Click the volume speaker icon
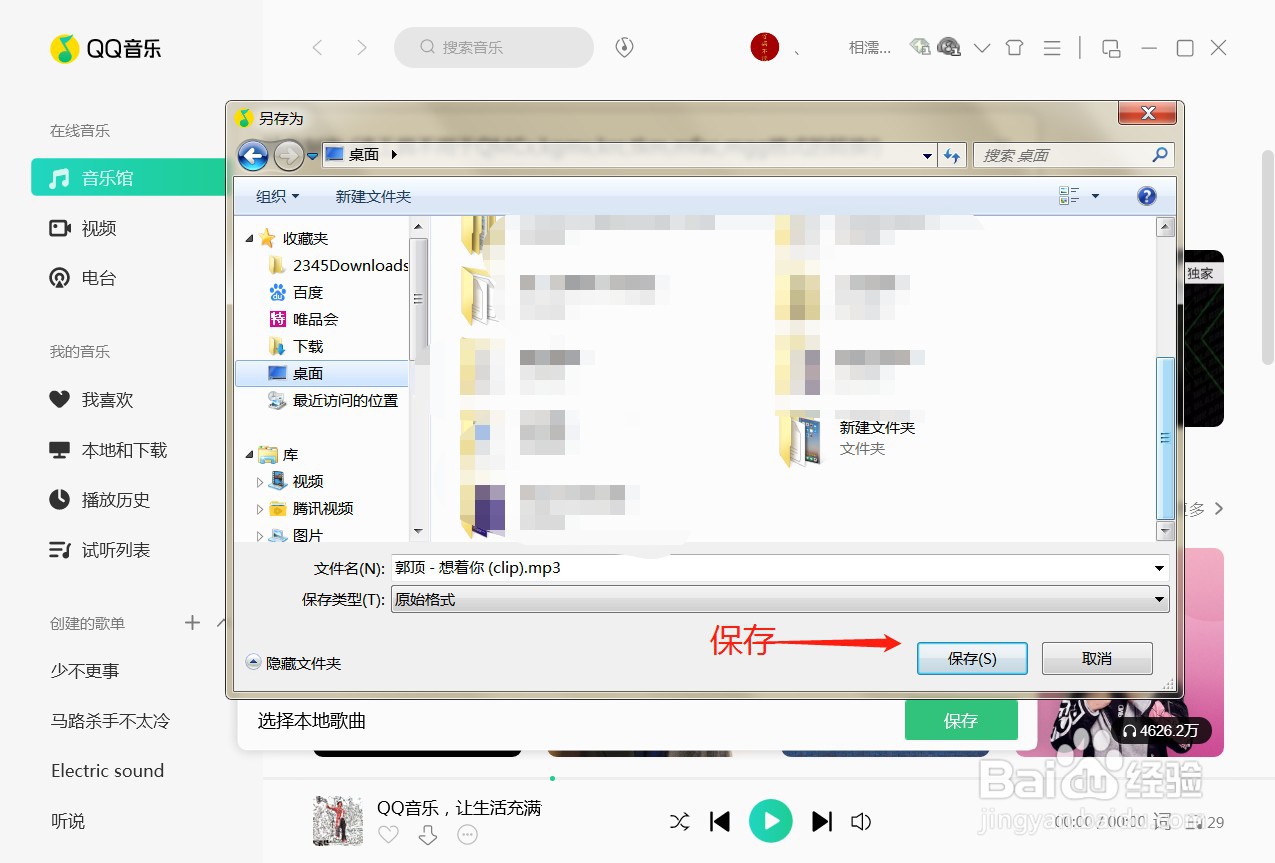 point(861,822)
